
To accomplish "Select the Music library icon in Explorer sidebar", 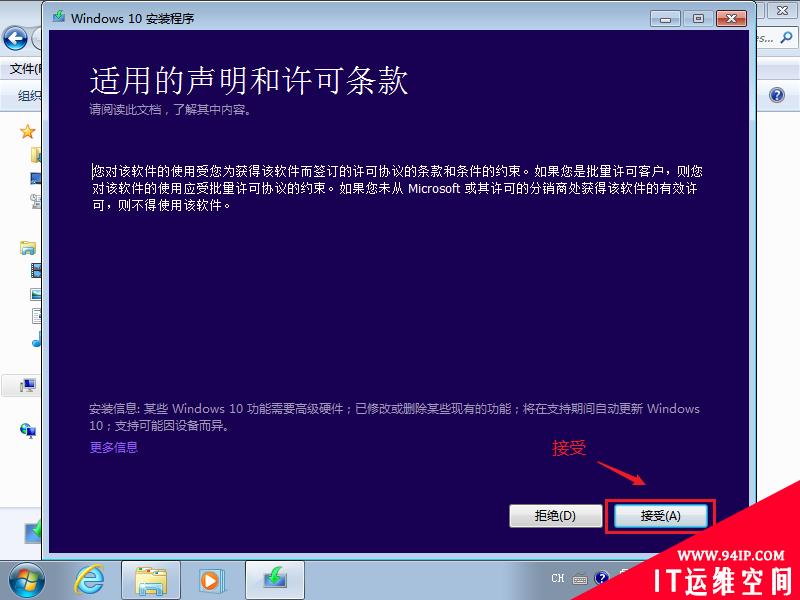I will coord(37,340).
